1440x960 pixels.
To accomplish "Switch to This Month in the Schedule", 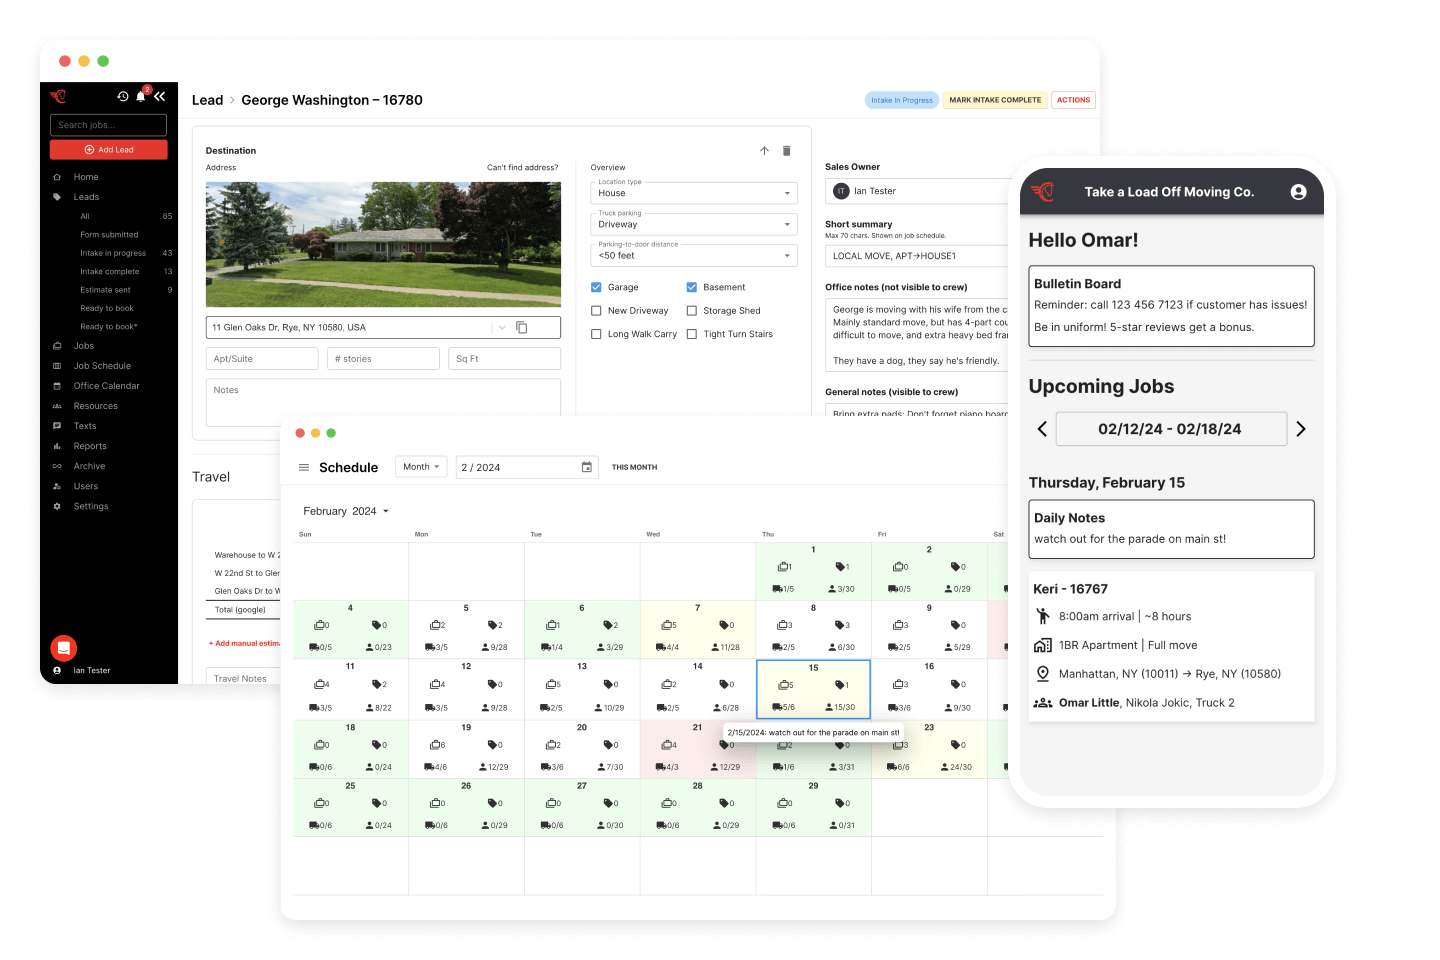I will tap(633, 466).
